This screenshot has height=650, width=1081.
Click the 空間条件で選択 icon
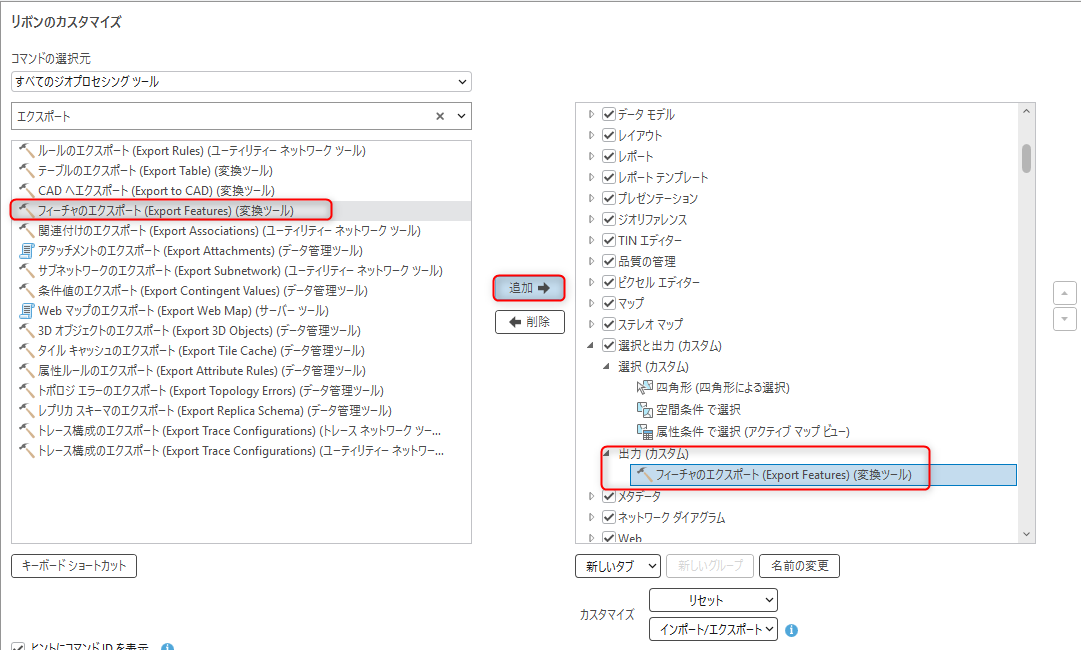pos(644,410)
